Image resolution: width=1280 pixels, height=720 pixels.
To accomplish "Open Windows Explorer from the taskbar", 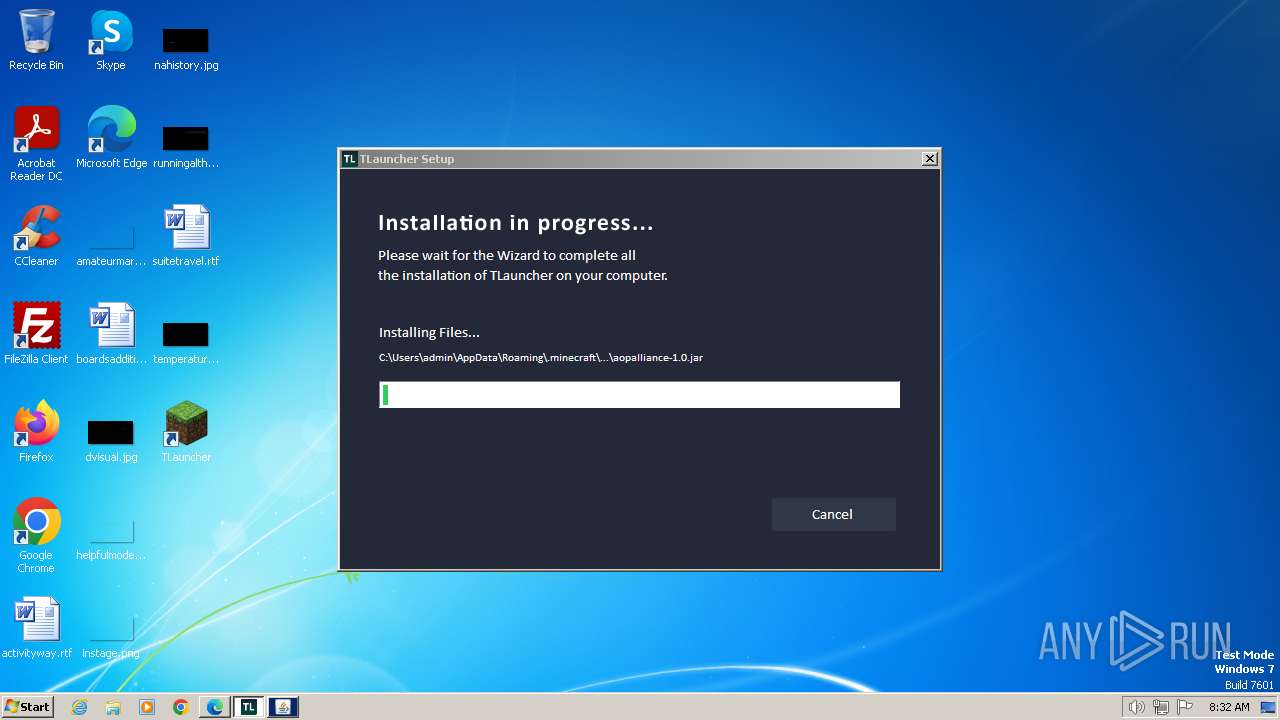I will [113, 707].
